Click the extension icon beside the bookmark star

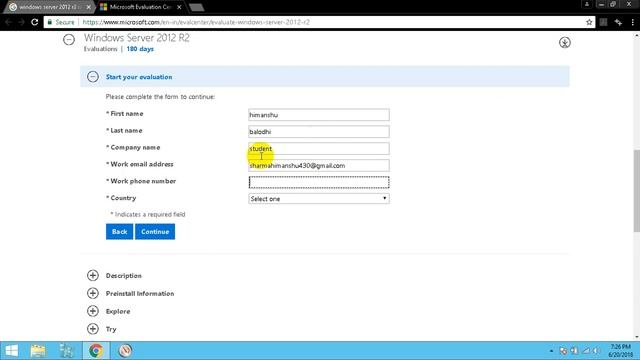tap(604, 22)
